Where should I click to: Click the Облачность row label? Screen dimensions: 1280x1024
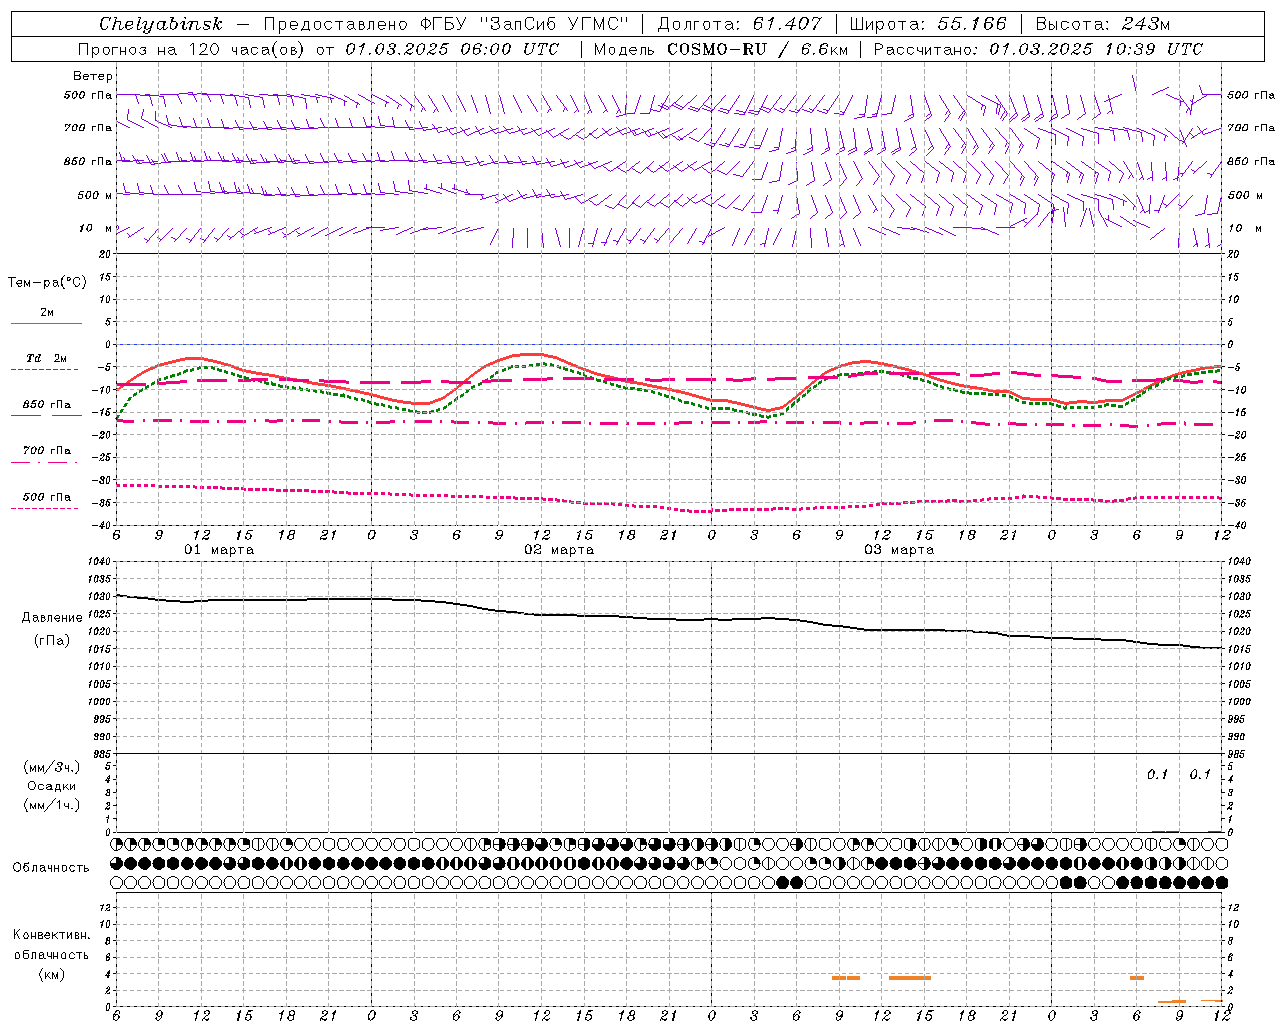(51, 868)
